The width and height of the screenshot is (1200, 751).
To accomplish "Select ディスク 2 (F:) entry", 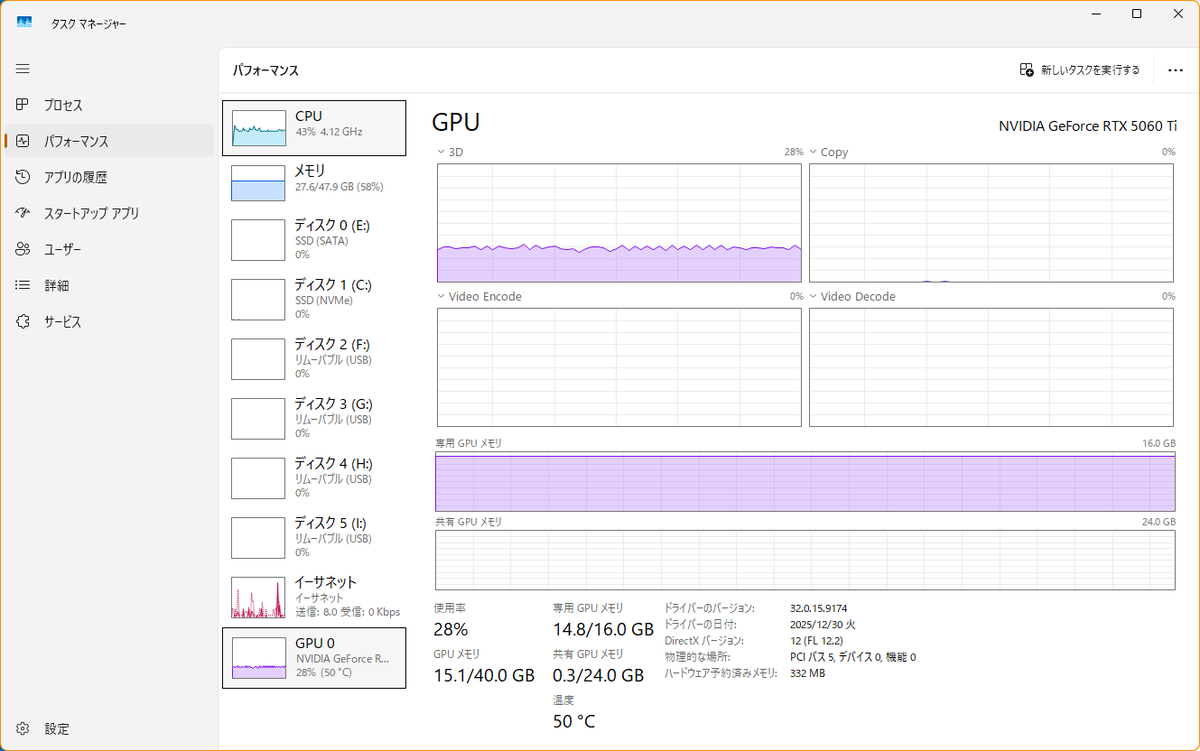I will coord(314,359).
